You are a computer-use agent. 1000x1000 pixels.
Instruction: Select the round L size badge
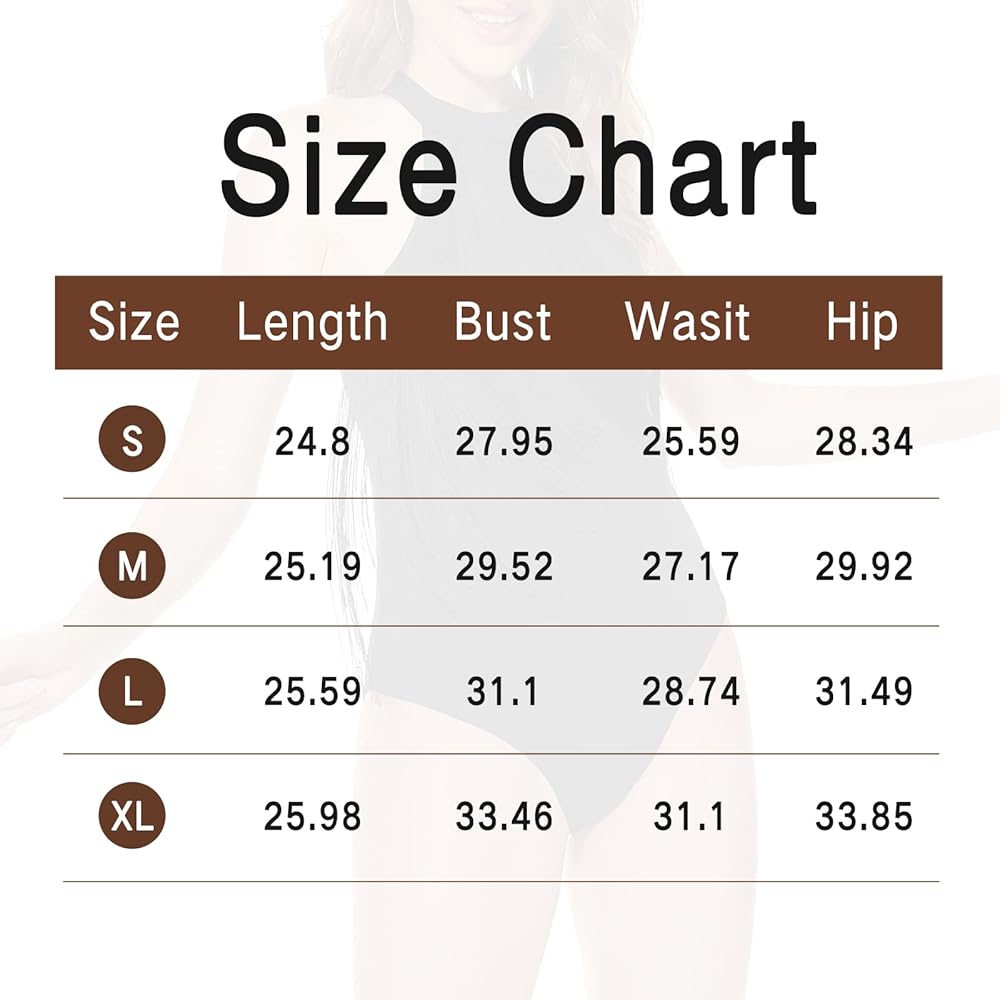tap(132, 692)
